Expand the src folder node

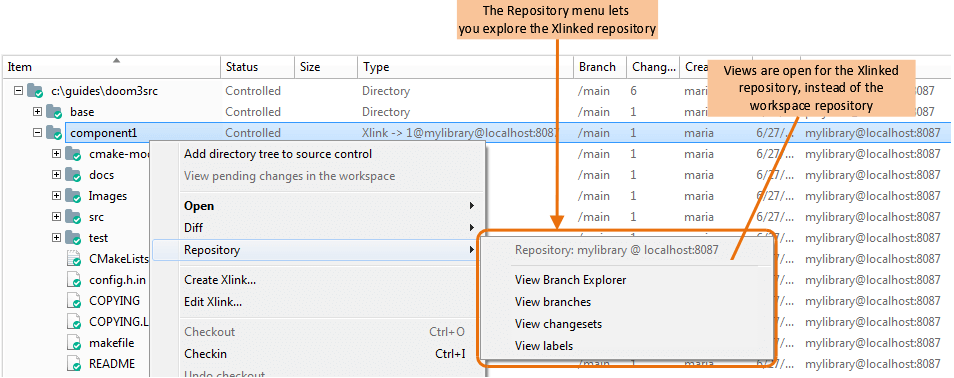point(57,217)
